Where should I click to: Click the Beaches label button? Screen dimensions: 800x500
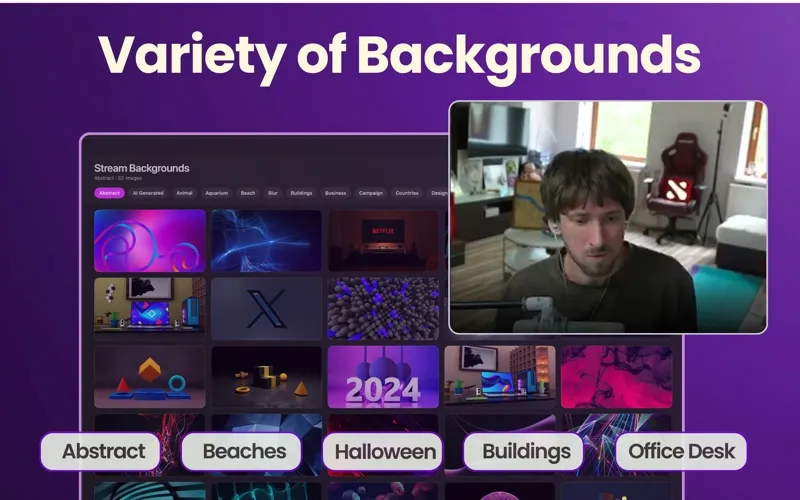click(241, 452)
